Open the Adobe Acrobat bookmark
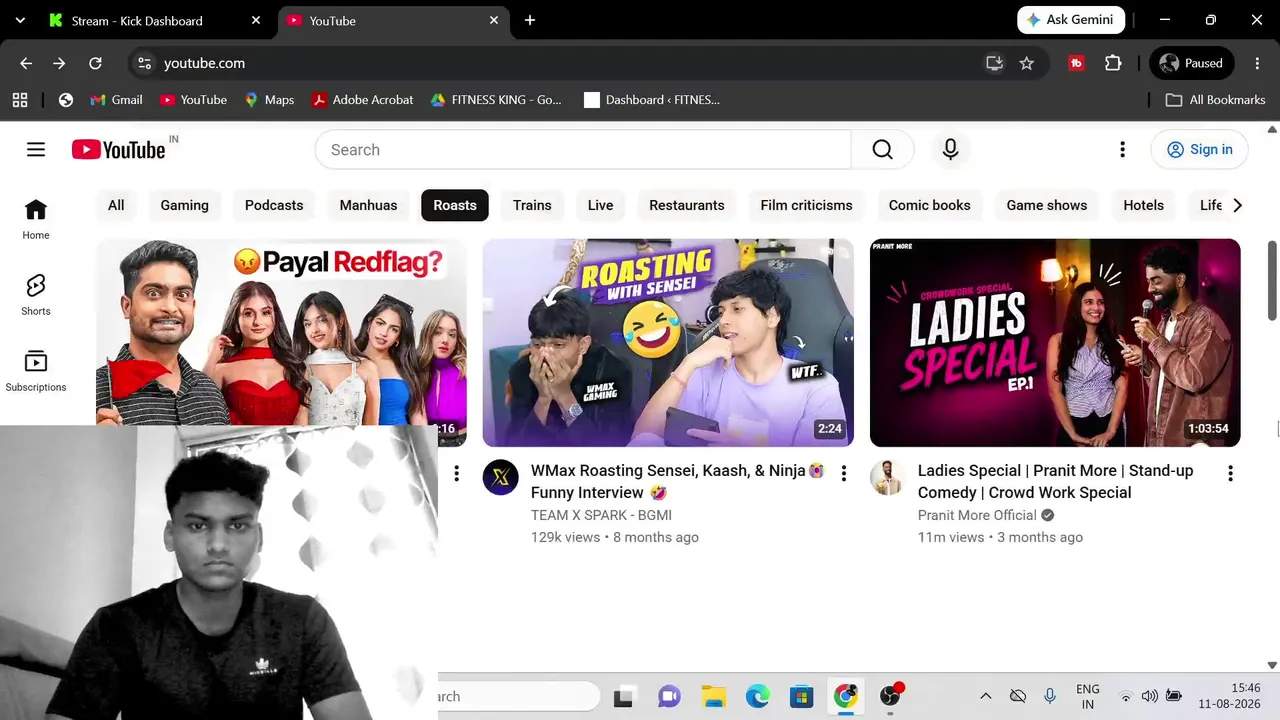The height and width of the screenshot is (720, 1280). pyautogui.click(x=362, y=100)
